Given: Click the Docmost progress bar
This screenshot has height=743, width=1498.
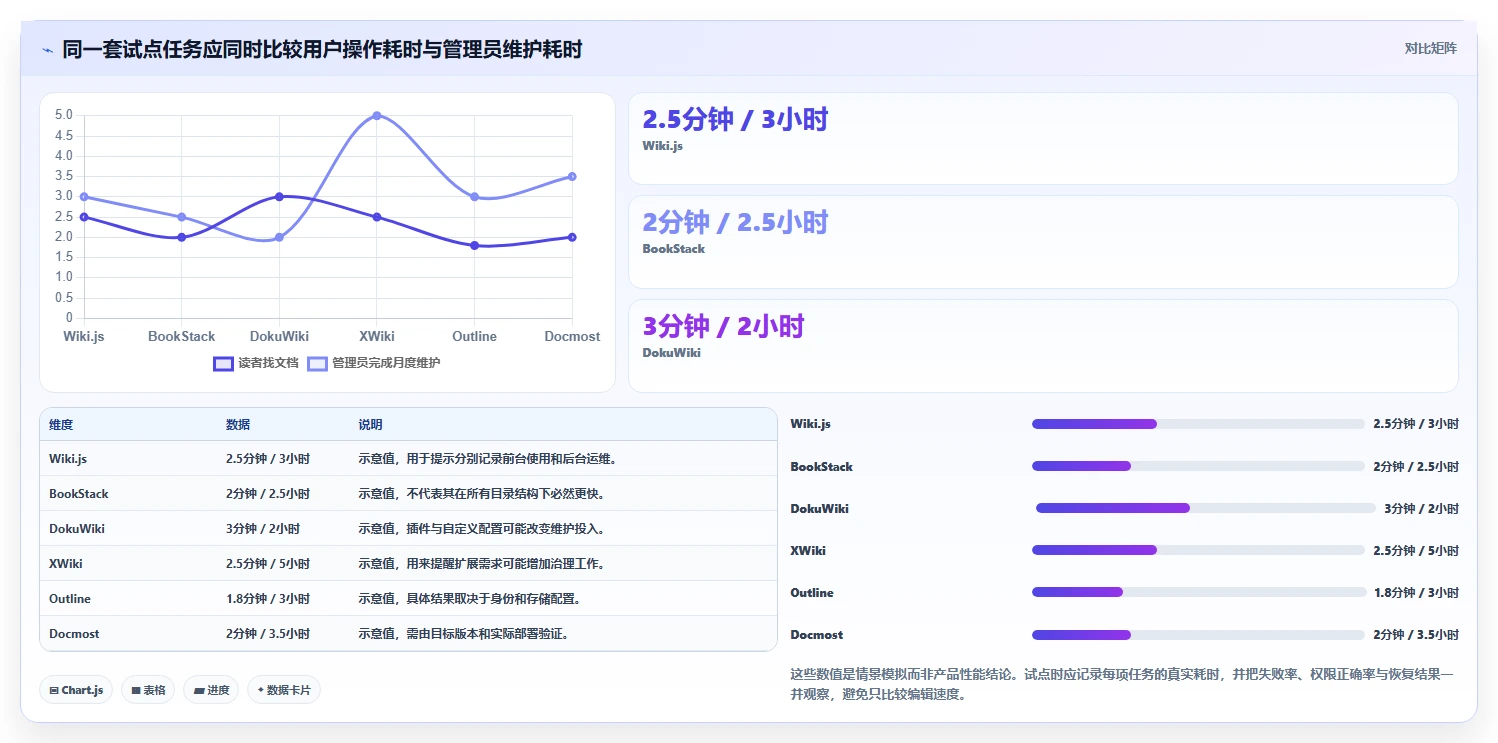Looking at the screenshot, I should (x=1198, y=634).
